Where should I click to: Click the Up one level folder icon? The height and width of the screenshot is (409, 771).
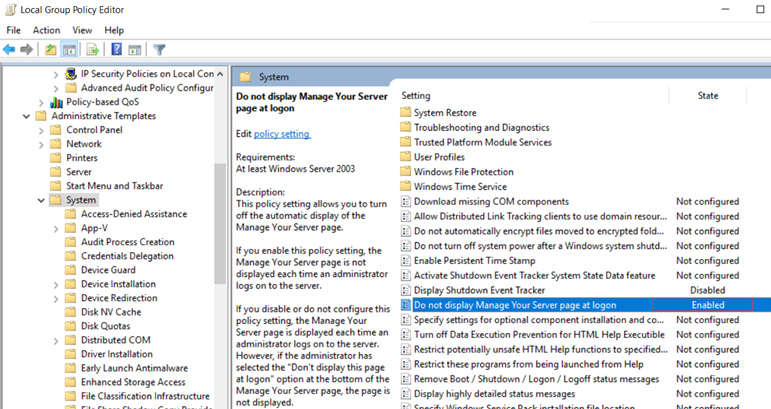pyautogui.click(x=51, y=49)
